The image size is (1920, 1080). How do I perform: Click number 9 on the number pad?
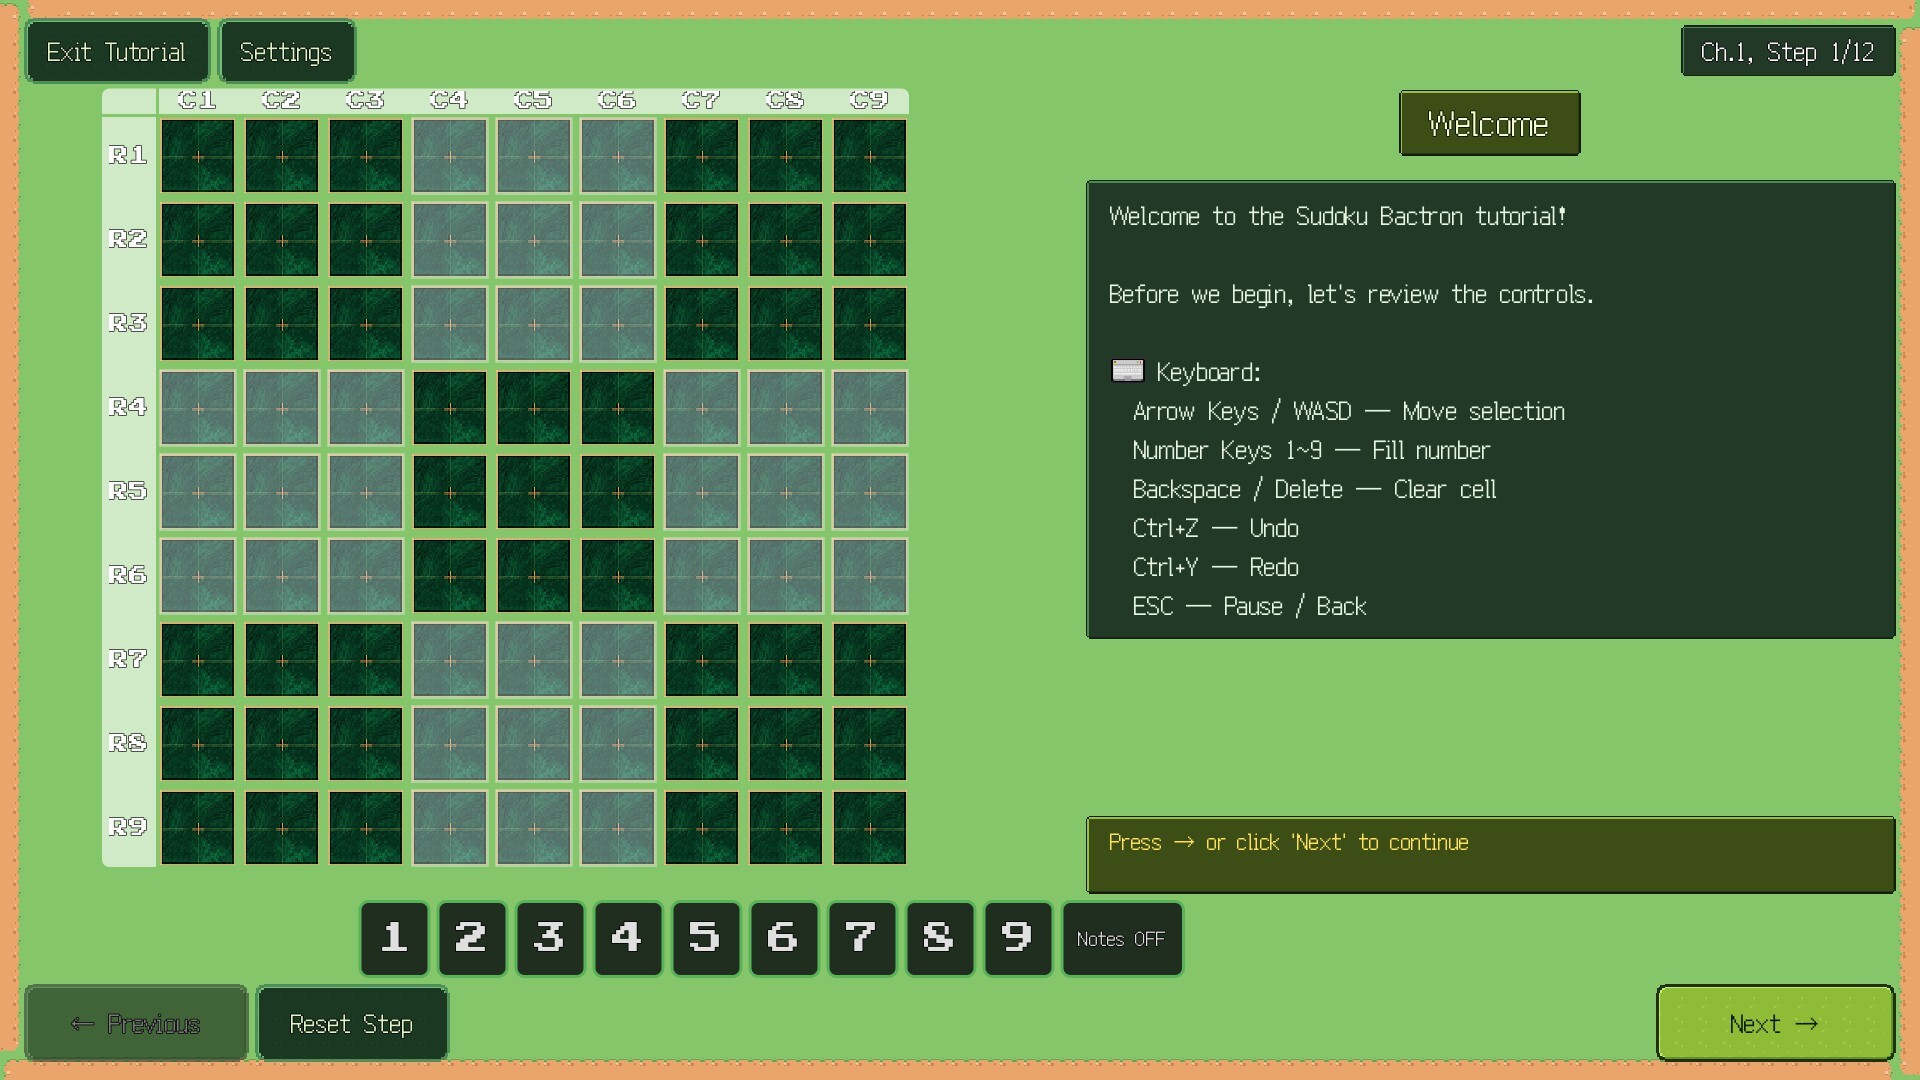1018,938
